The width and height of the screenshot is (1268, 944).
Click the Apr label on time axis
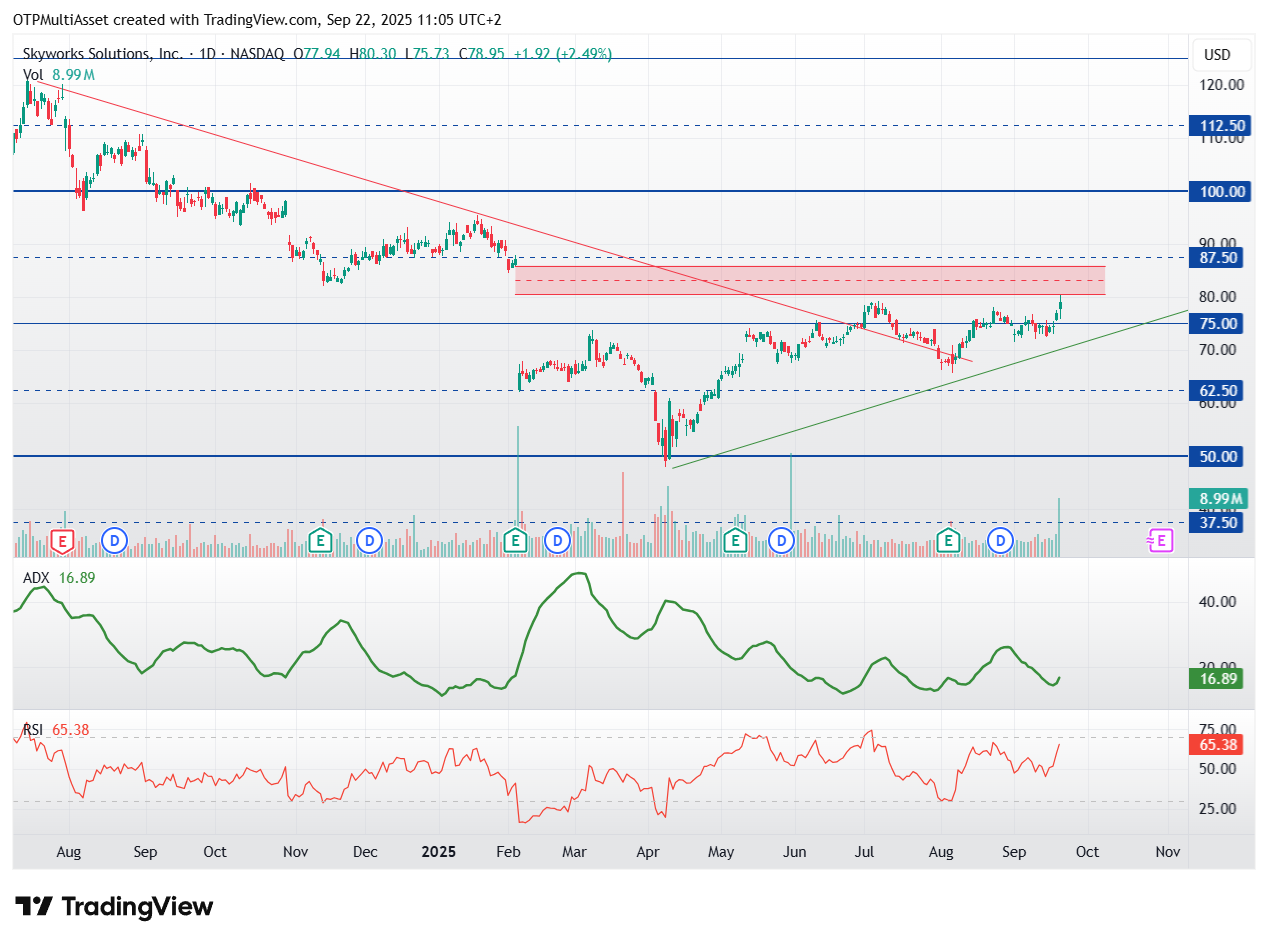[x=646, y=852]
